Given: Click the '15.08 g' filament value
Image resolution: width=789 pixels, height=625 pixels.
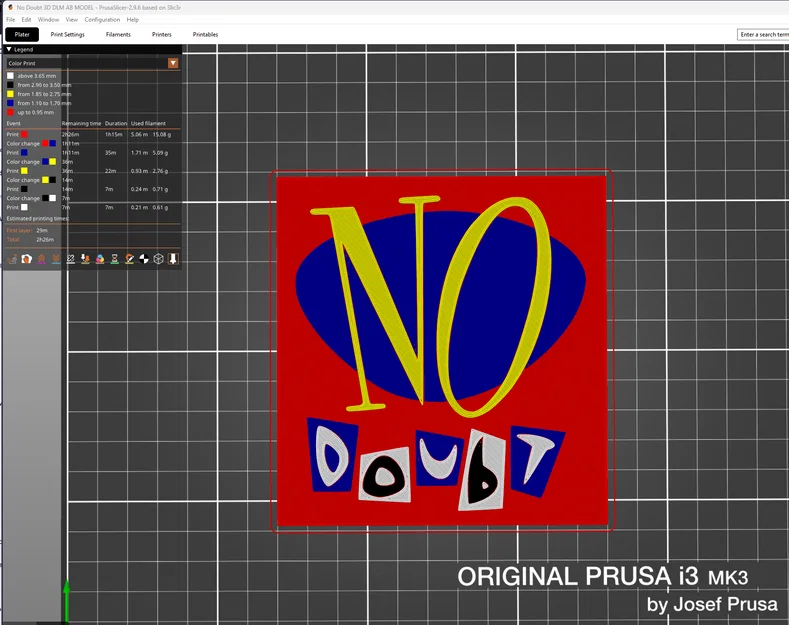Looking at the screenshot, I should (x=162, y=134).
